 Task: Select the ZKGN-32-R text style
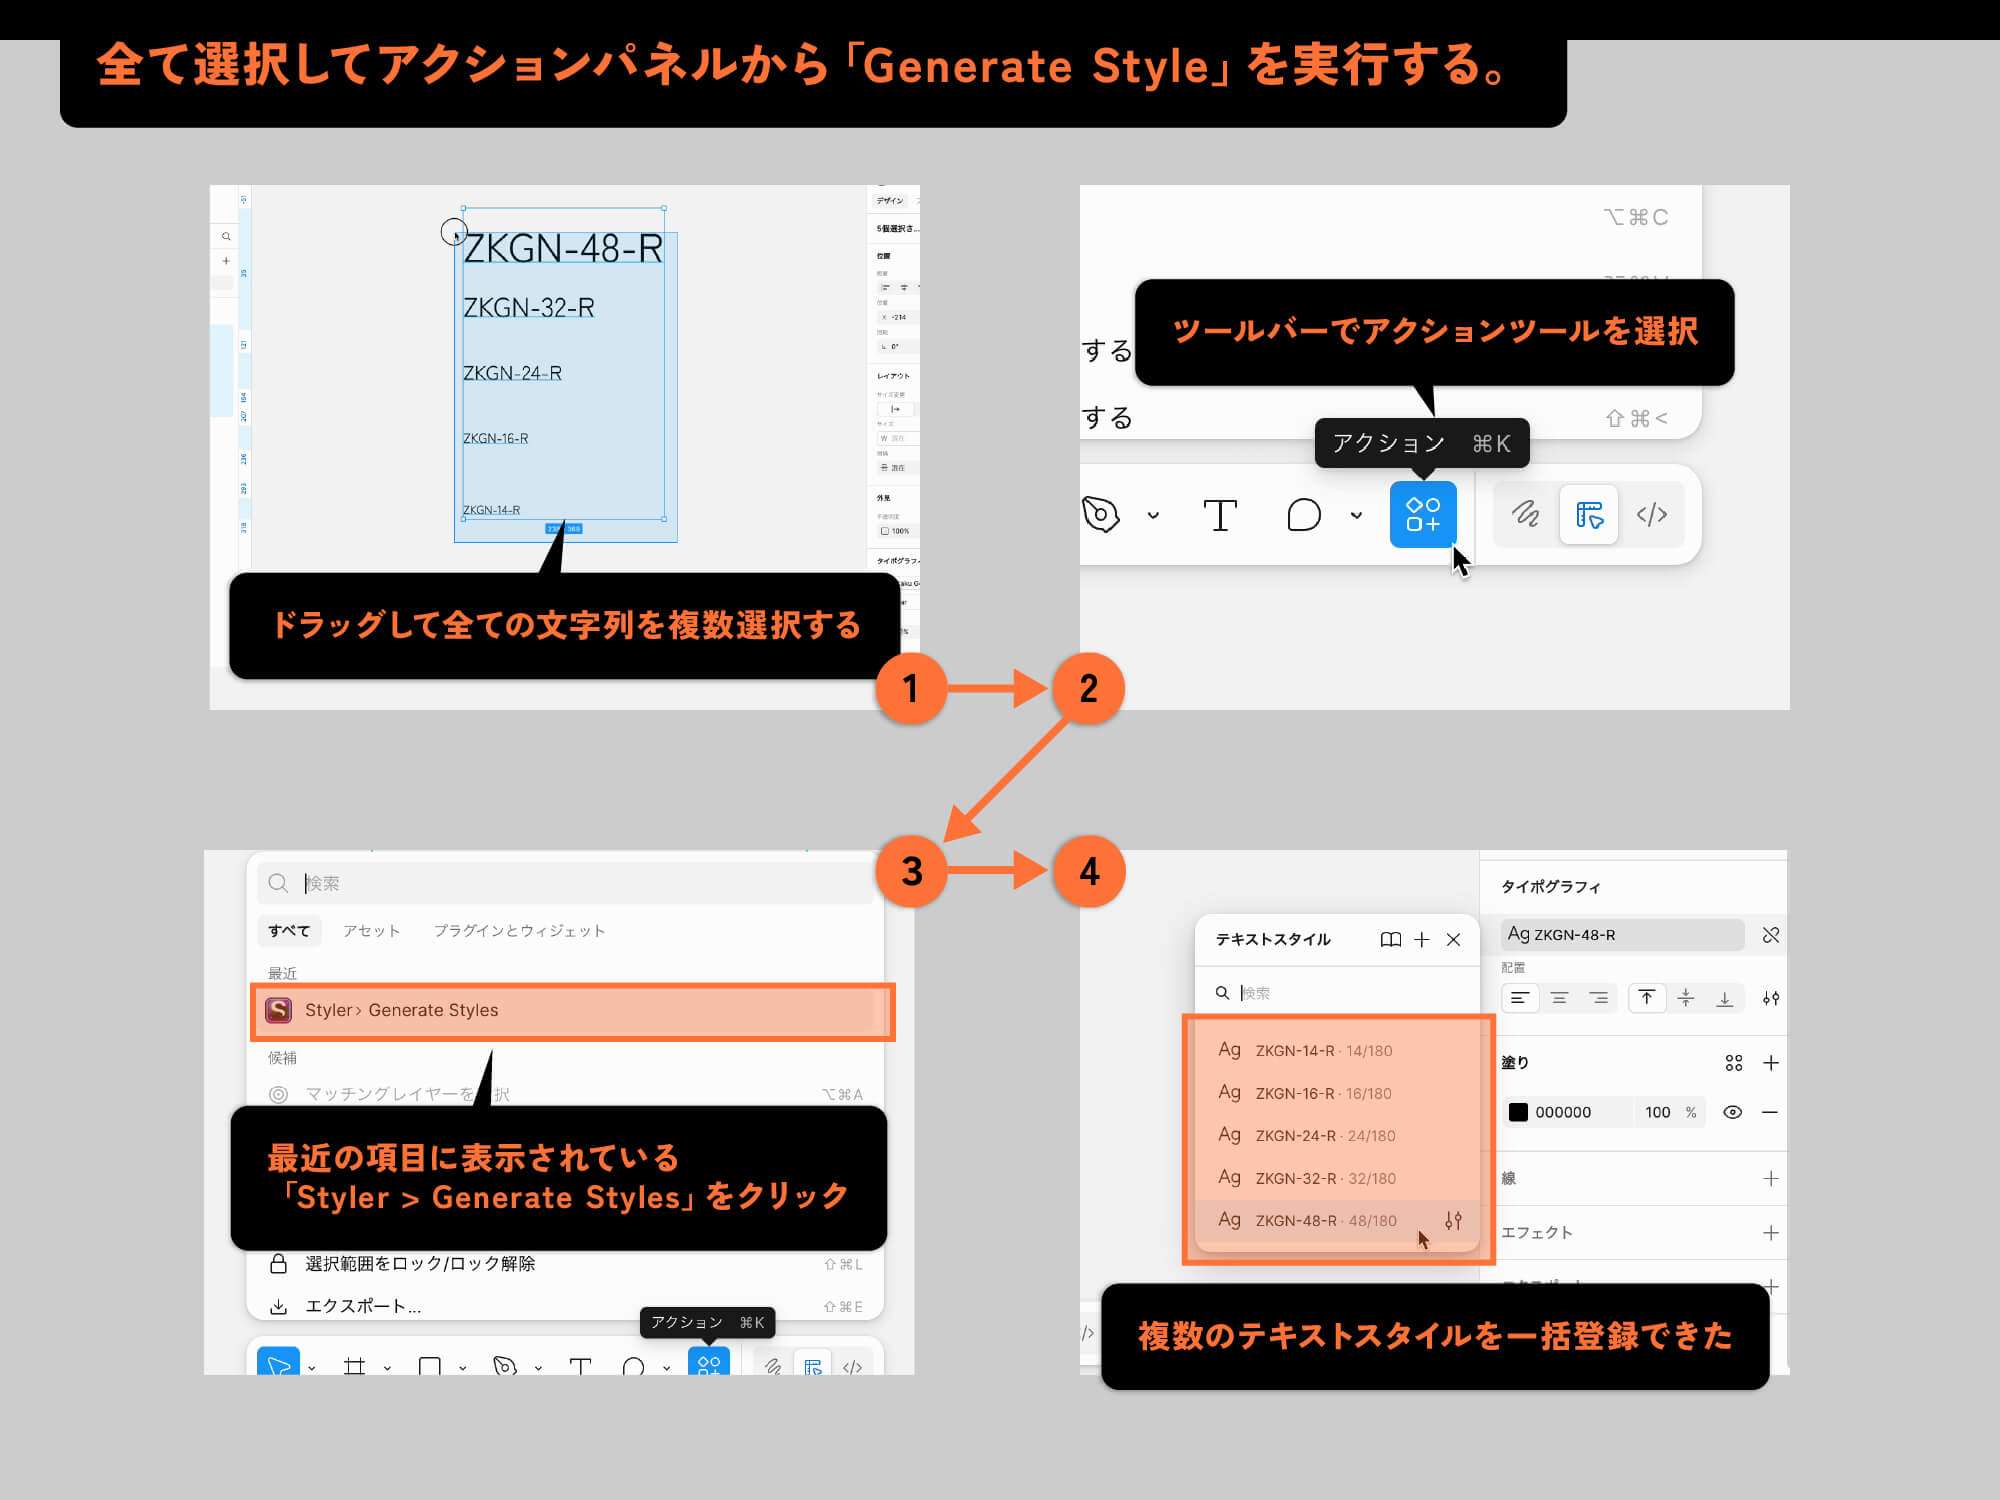click(1337, 1179)
